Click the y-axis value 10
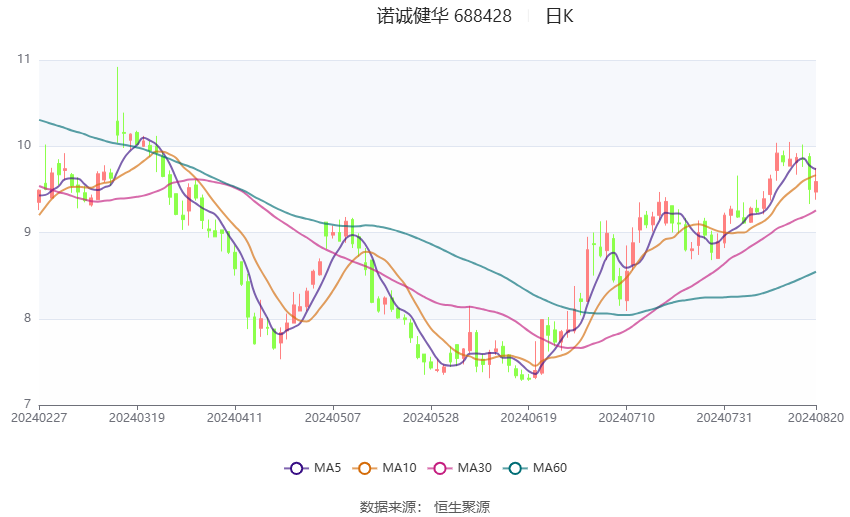Image resolution: width=850 pixels, height=517 pixels. tap(24, 145)
